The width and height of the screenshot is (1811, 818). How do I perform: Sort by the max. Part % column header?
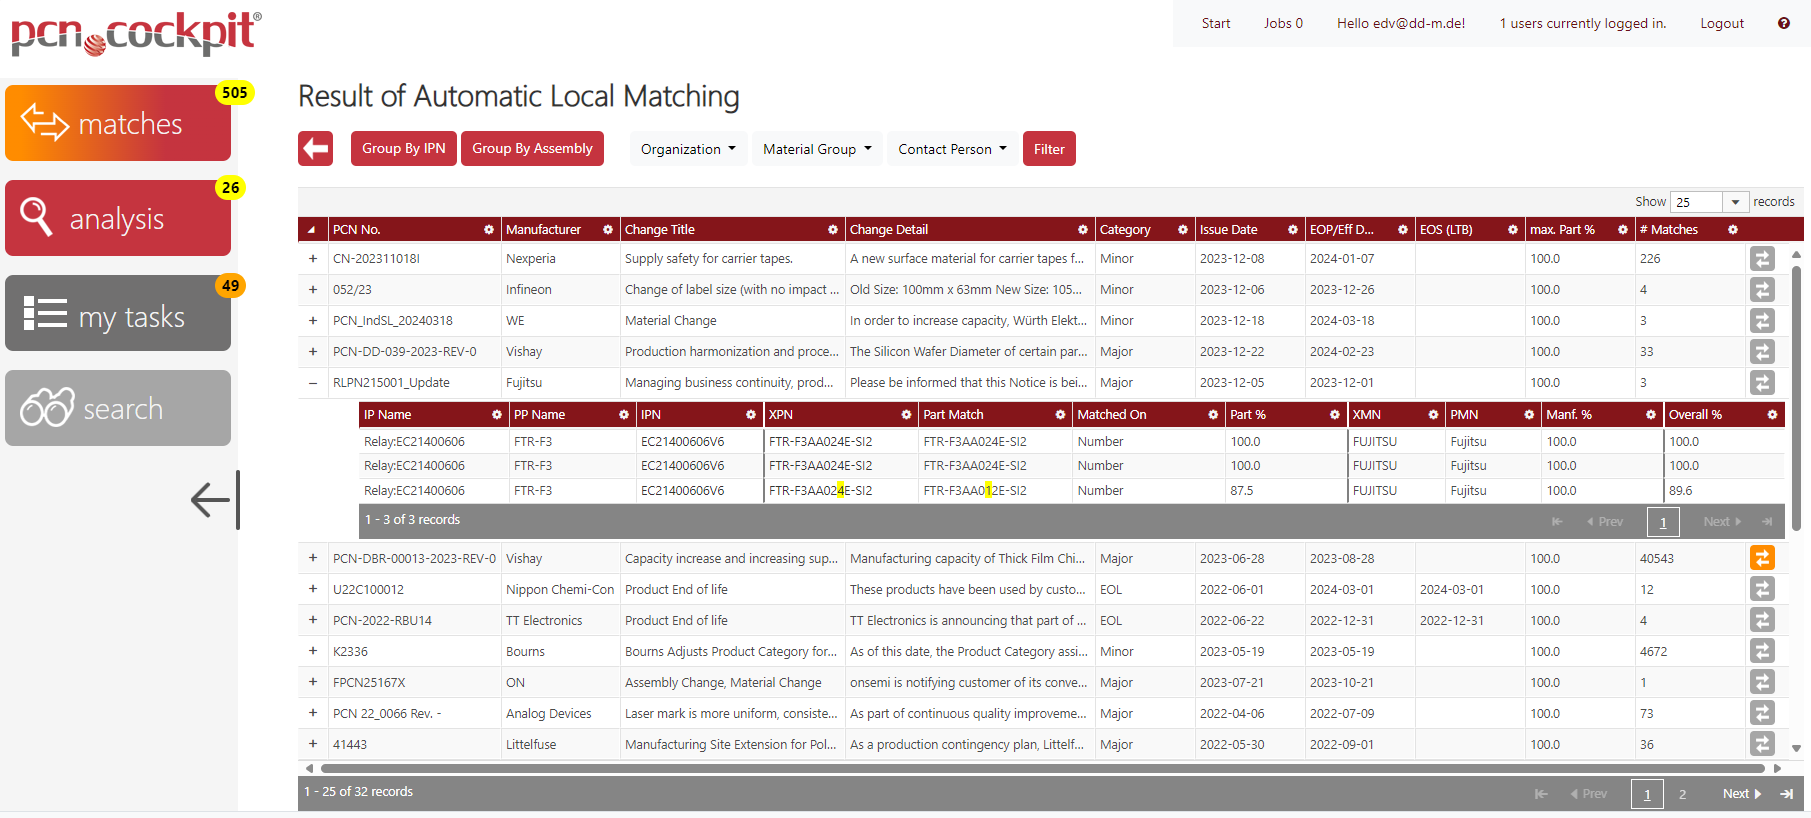(x=1562, y=230)
